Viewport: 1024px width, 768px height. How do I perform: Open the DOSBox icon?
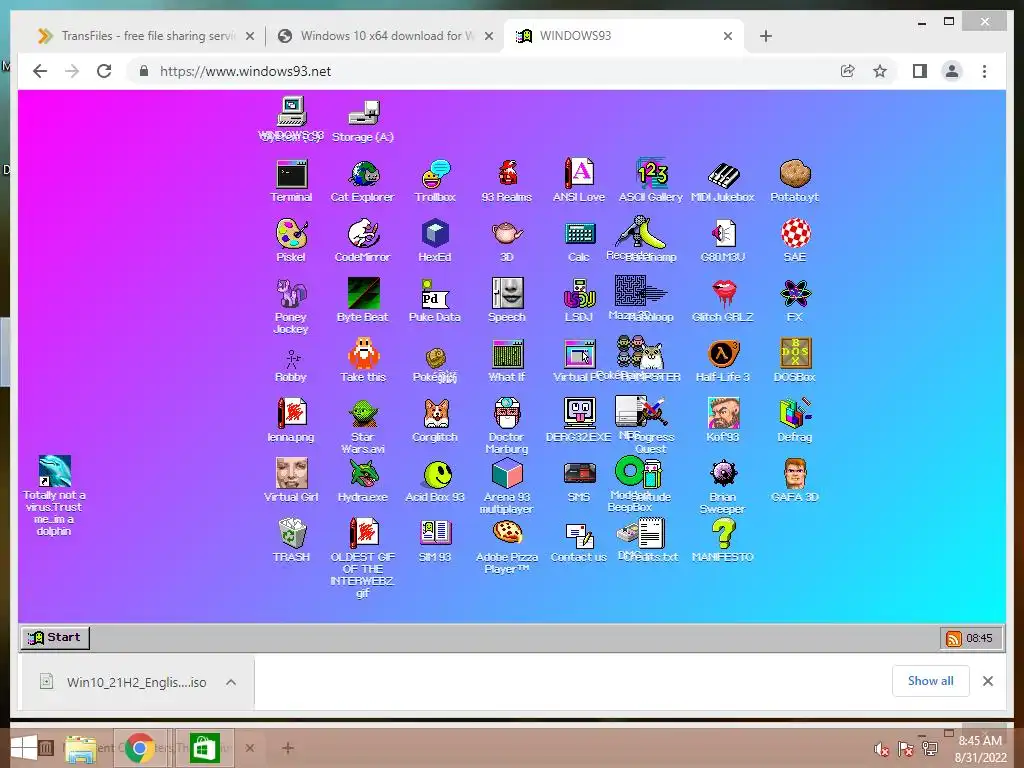(795, 360)
